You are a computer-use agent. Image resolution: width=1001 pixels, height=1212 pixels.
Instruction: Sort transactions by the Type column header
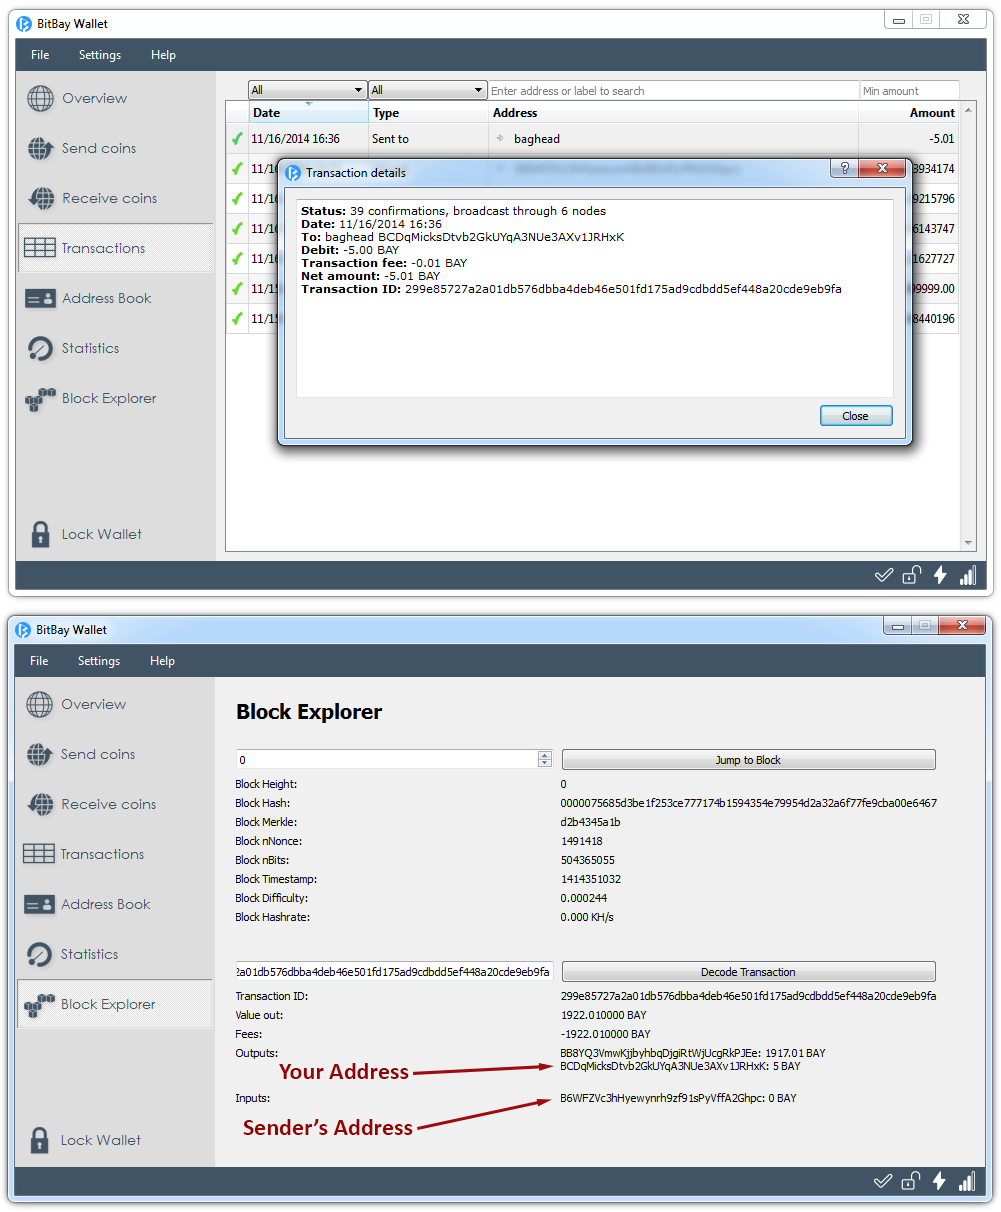pyautogui.click(x=428, y=113)
